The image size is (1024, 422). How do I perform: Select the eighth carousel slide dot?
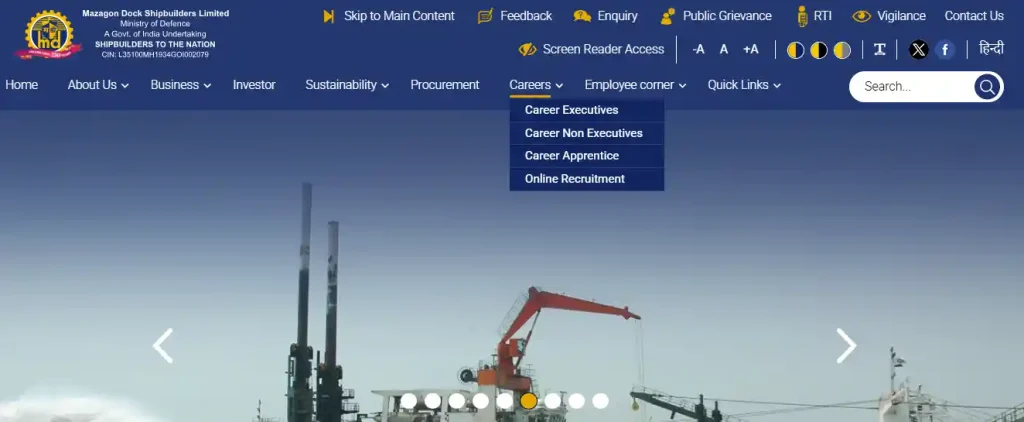click(577, 400)
